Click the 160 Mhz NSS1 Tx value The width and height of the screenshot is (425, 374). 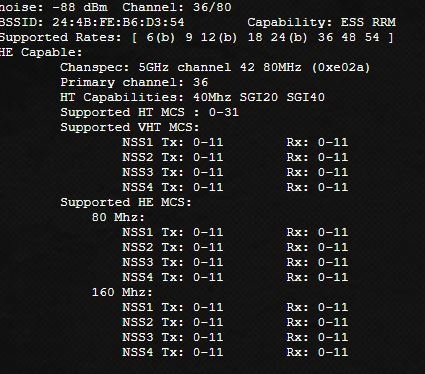pyautogui.click(x=208, y=307)
